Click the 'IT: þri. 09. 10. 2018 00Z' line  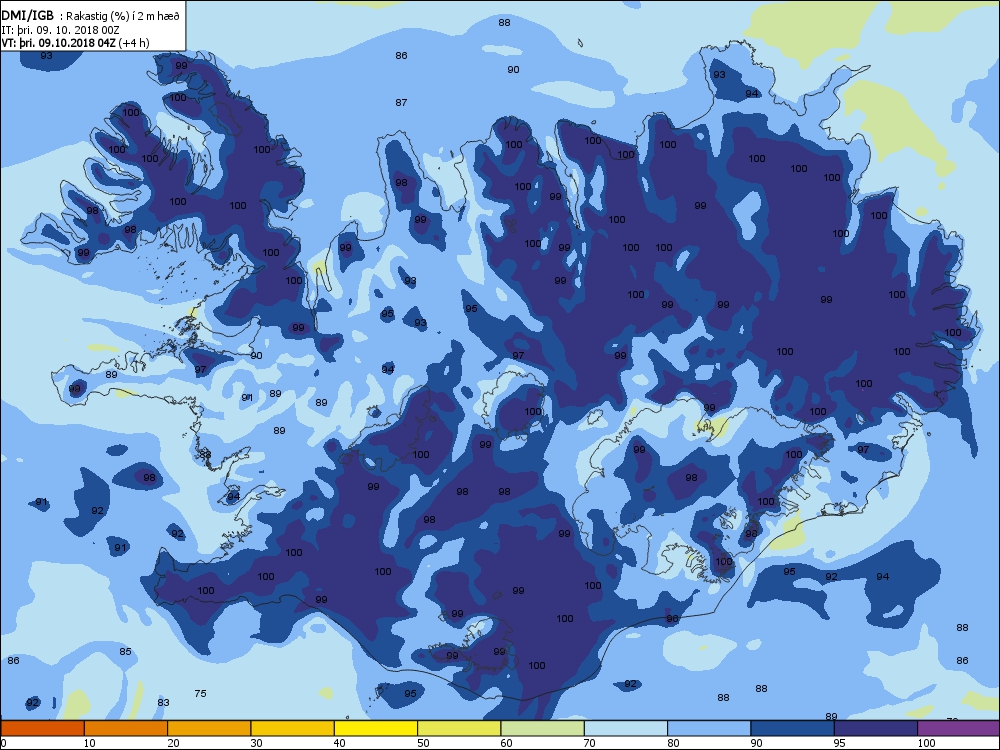point(60,30)
